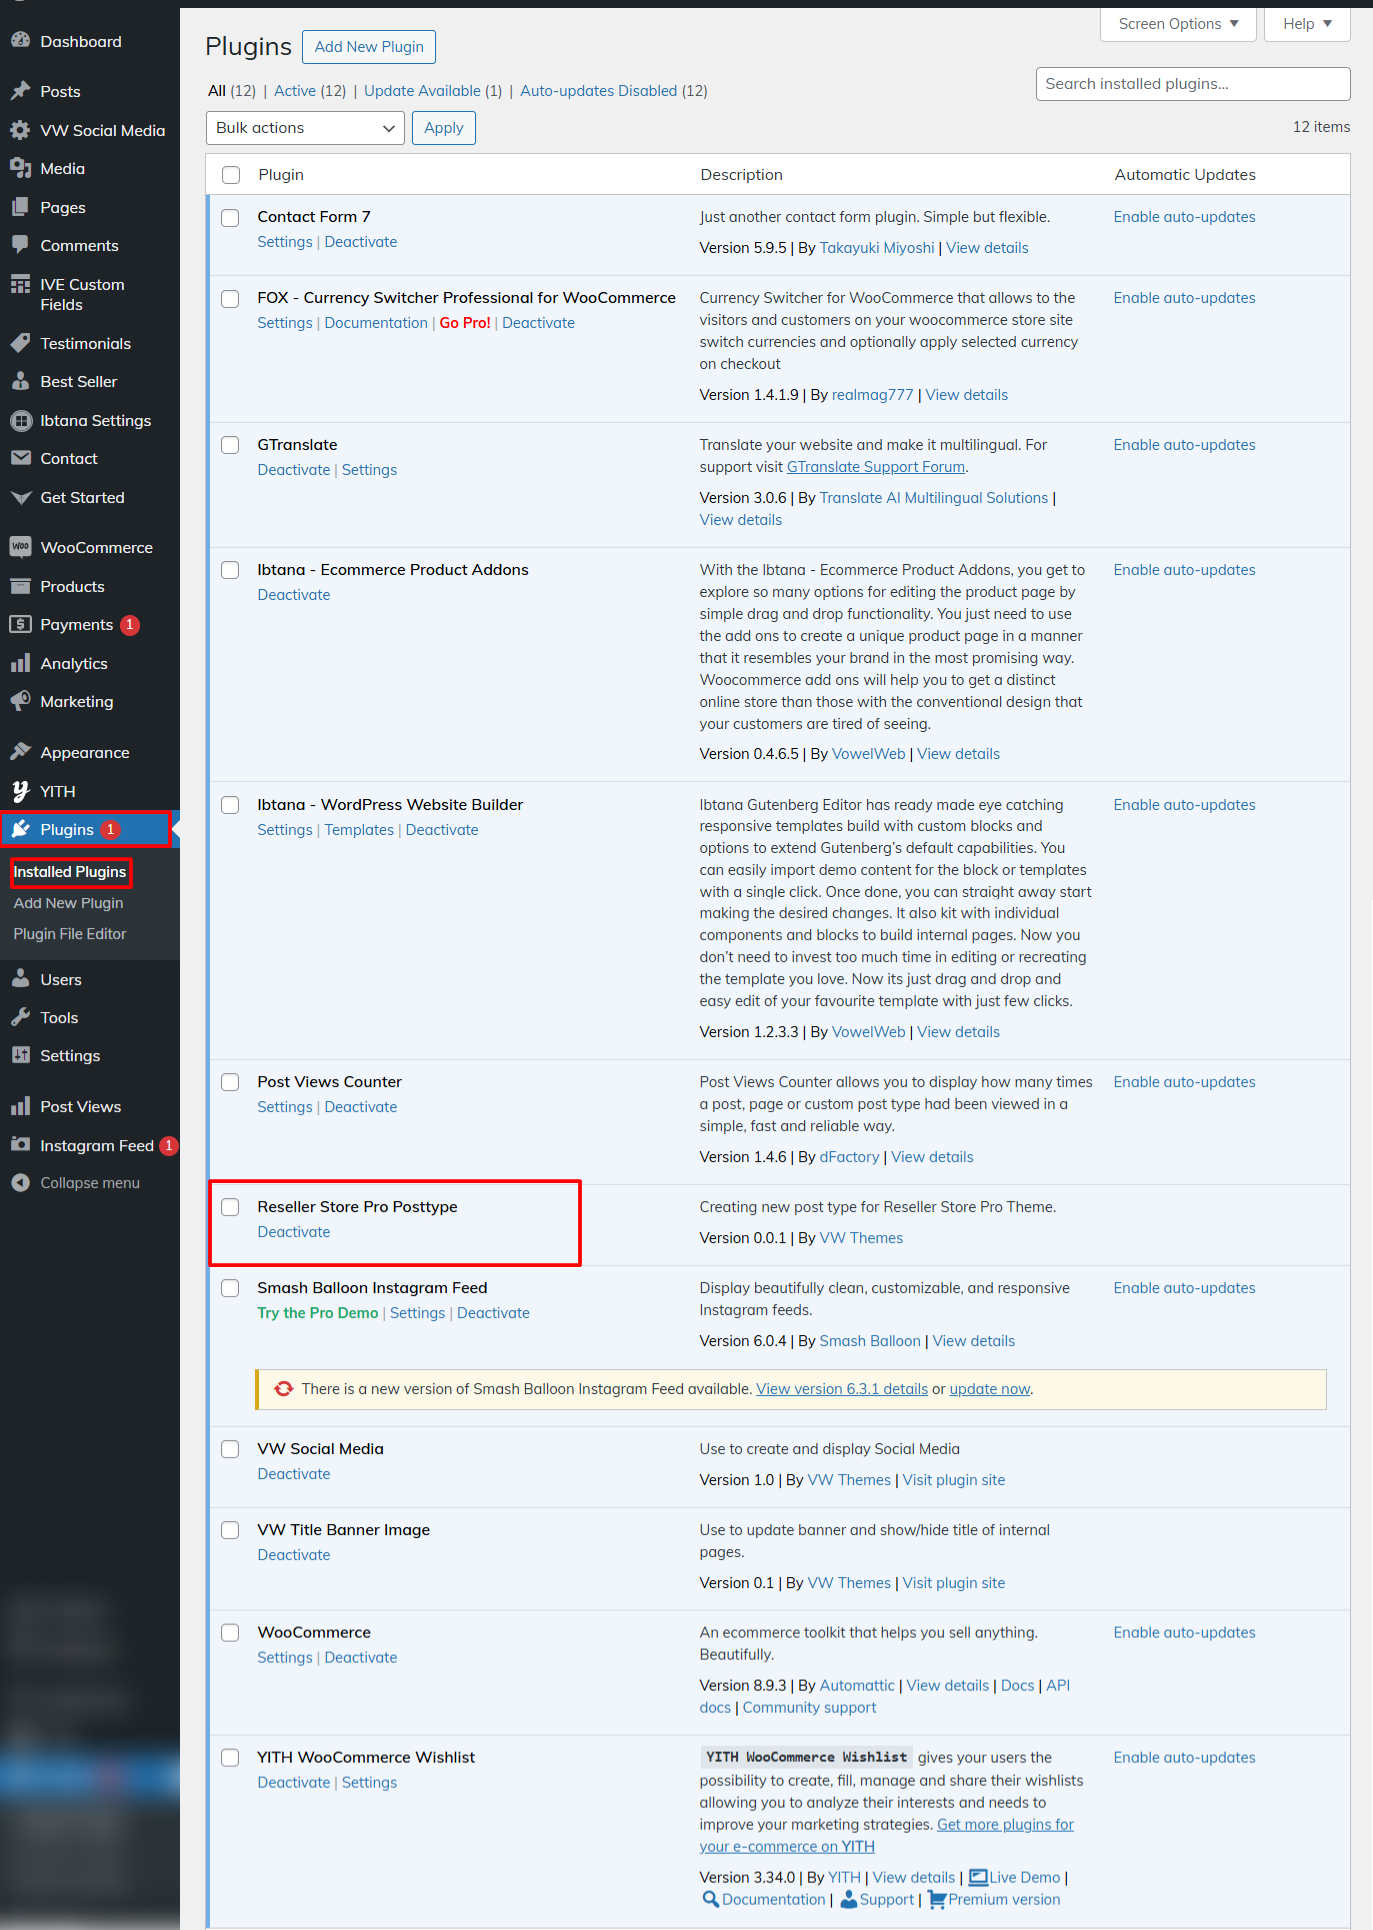Click the Dashboard gauge icon
Screen dimensions: 1373x1930
(x=20, y=41)
